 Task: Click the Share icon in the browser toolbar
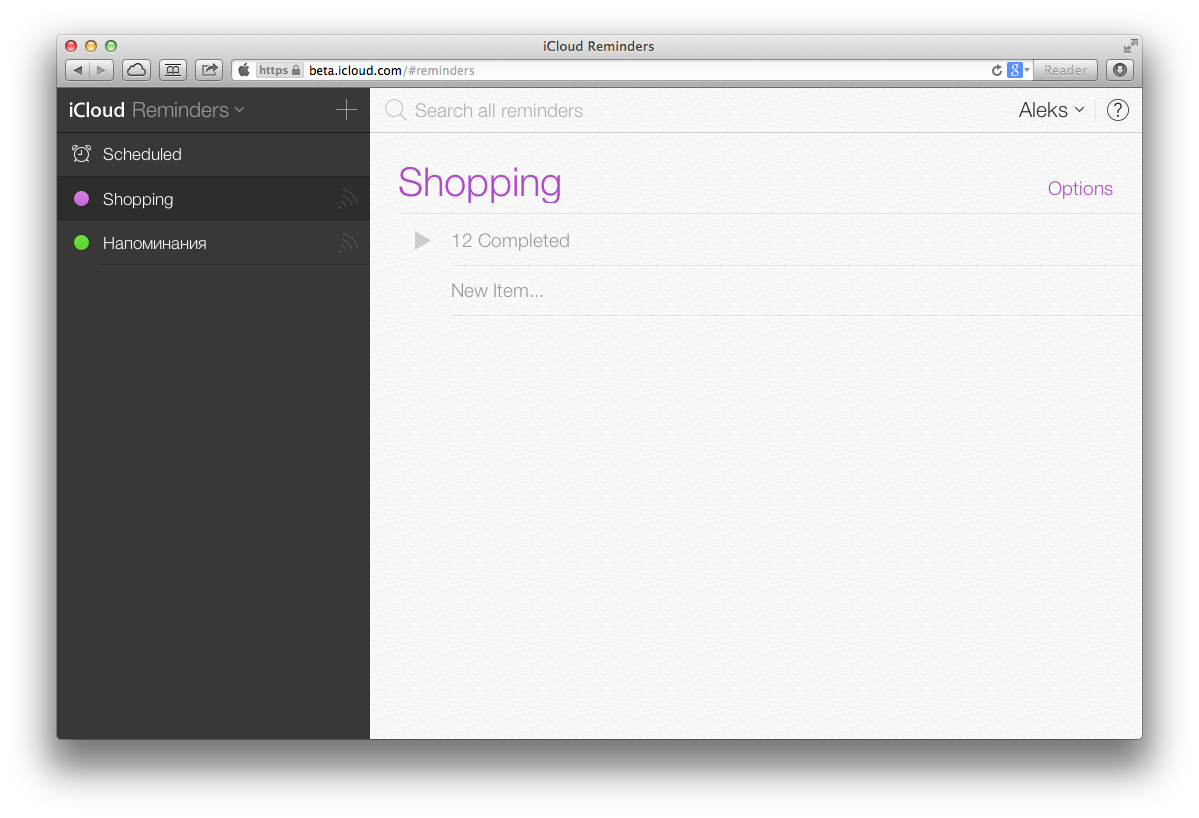point(208,70)
